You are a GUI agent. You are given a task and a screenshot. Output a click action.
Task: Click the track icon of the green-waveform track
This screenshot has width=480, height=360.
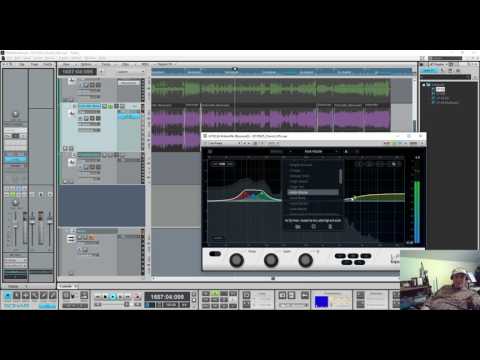[72, 81]
